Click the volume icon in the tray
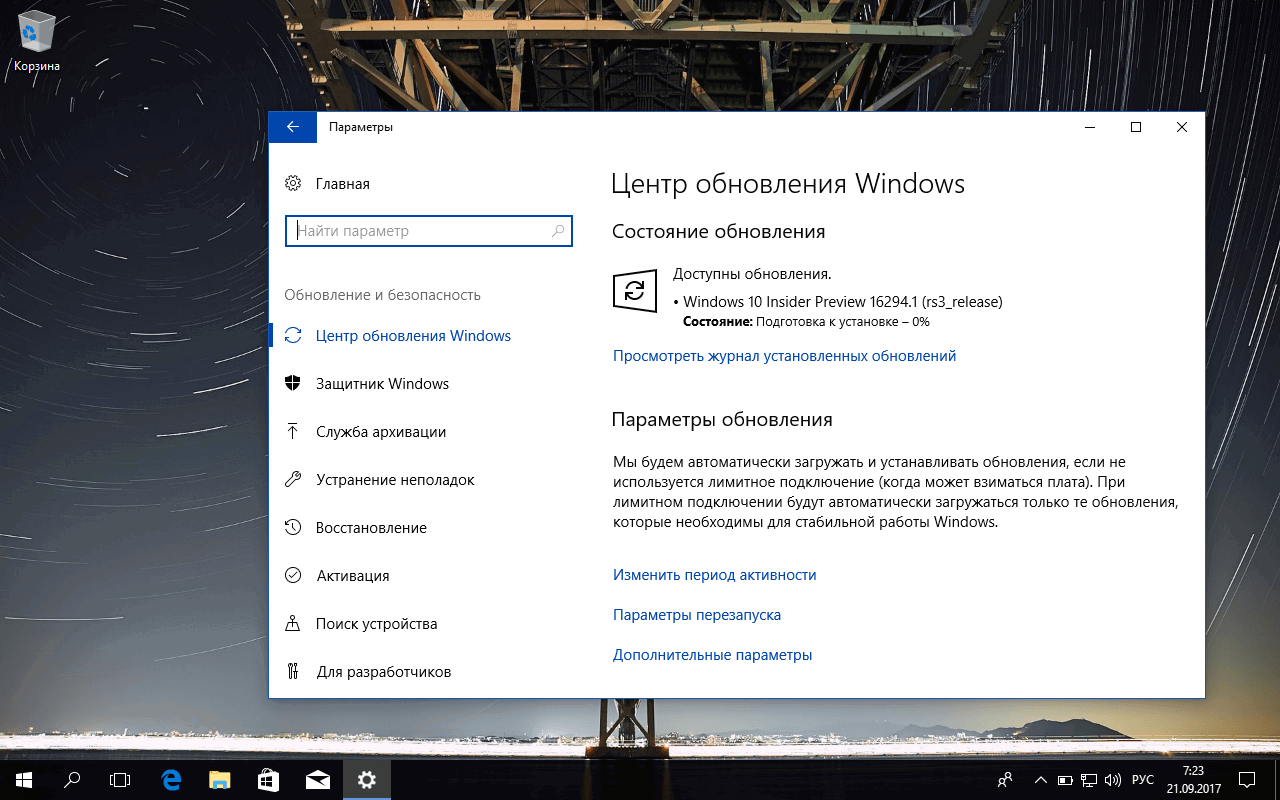 [1112, 780]
